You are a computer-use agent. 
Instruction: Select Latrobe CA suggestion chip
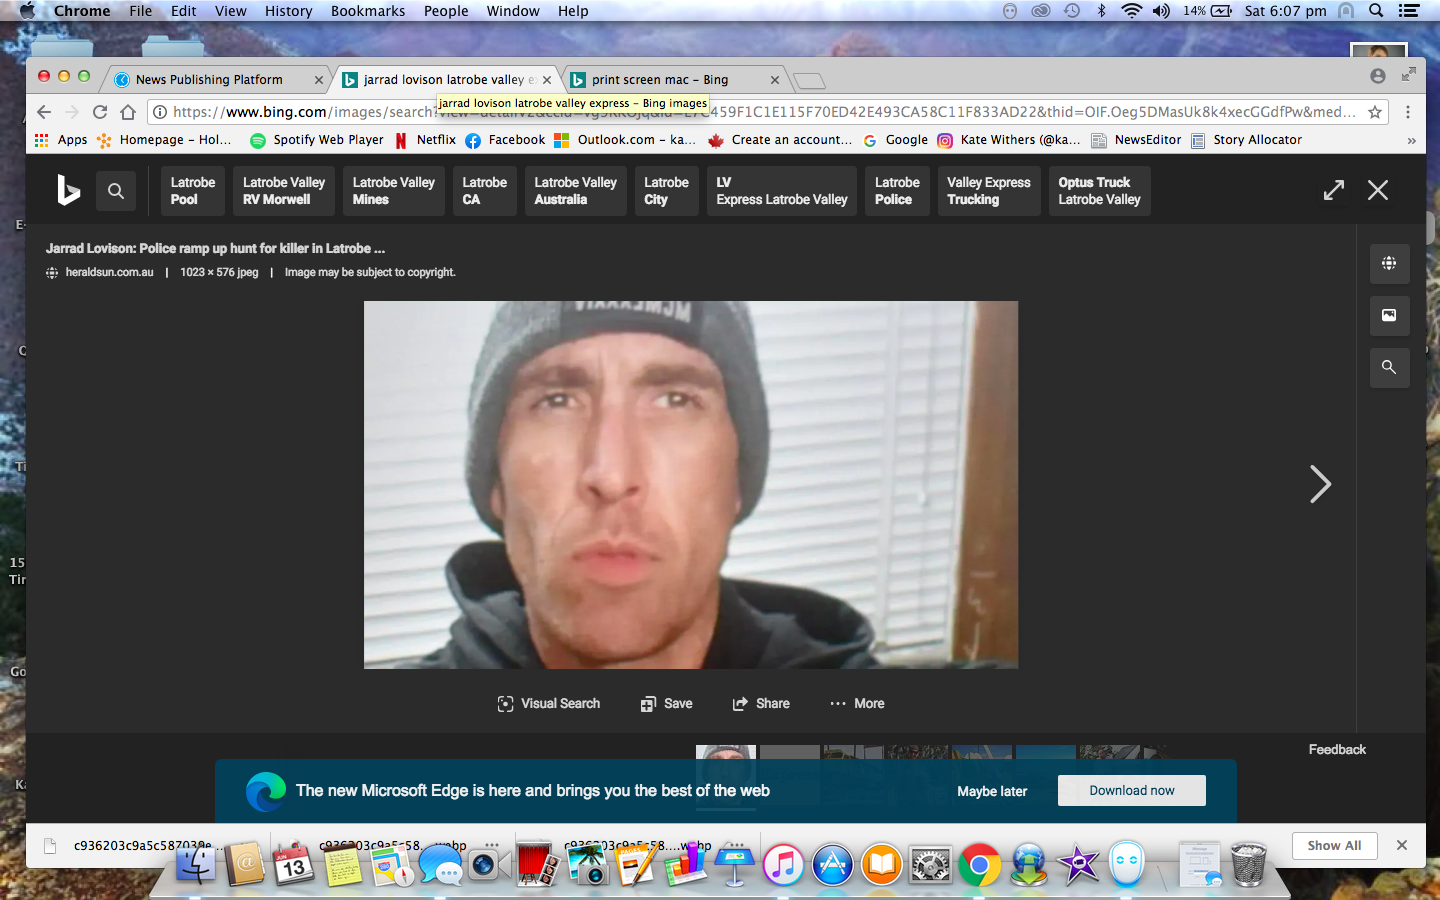pyautogui.click(x=485, y=191)
